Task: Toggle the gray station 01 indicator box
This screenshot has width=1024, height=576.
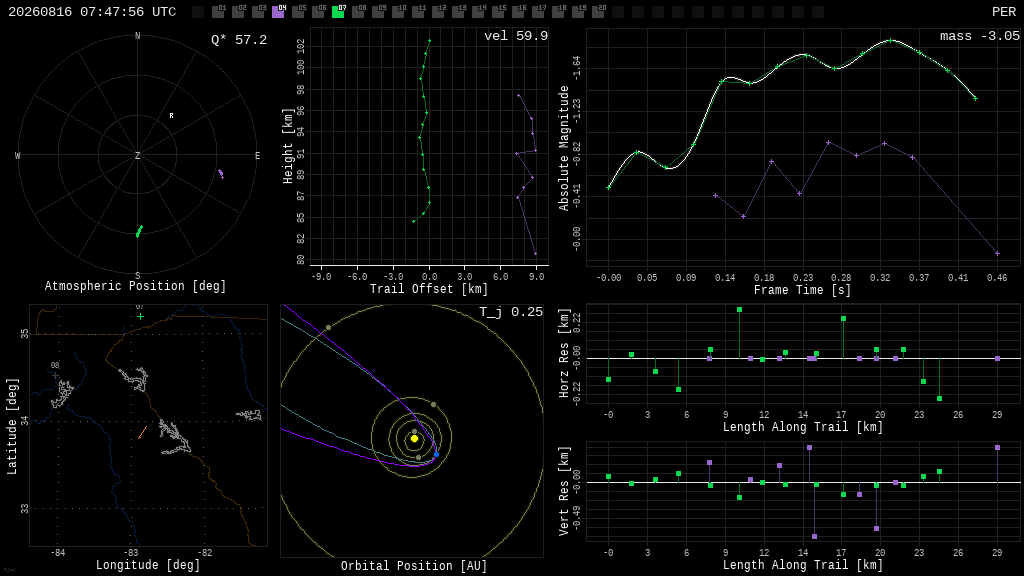Action: tap(218, 12)
